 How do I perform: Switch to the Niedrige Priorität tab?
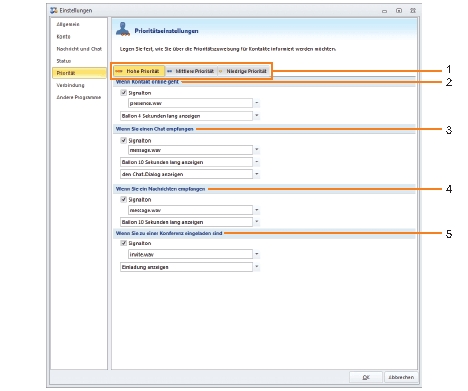[x=243, y=71]
